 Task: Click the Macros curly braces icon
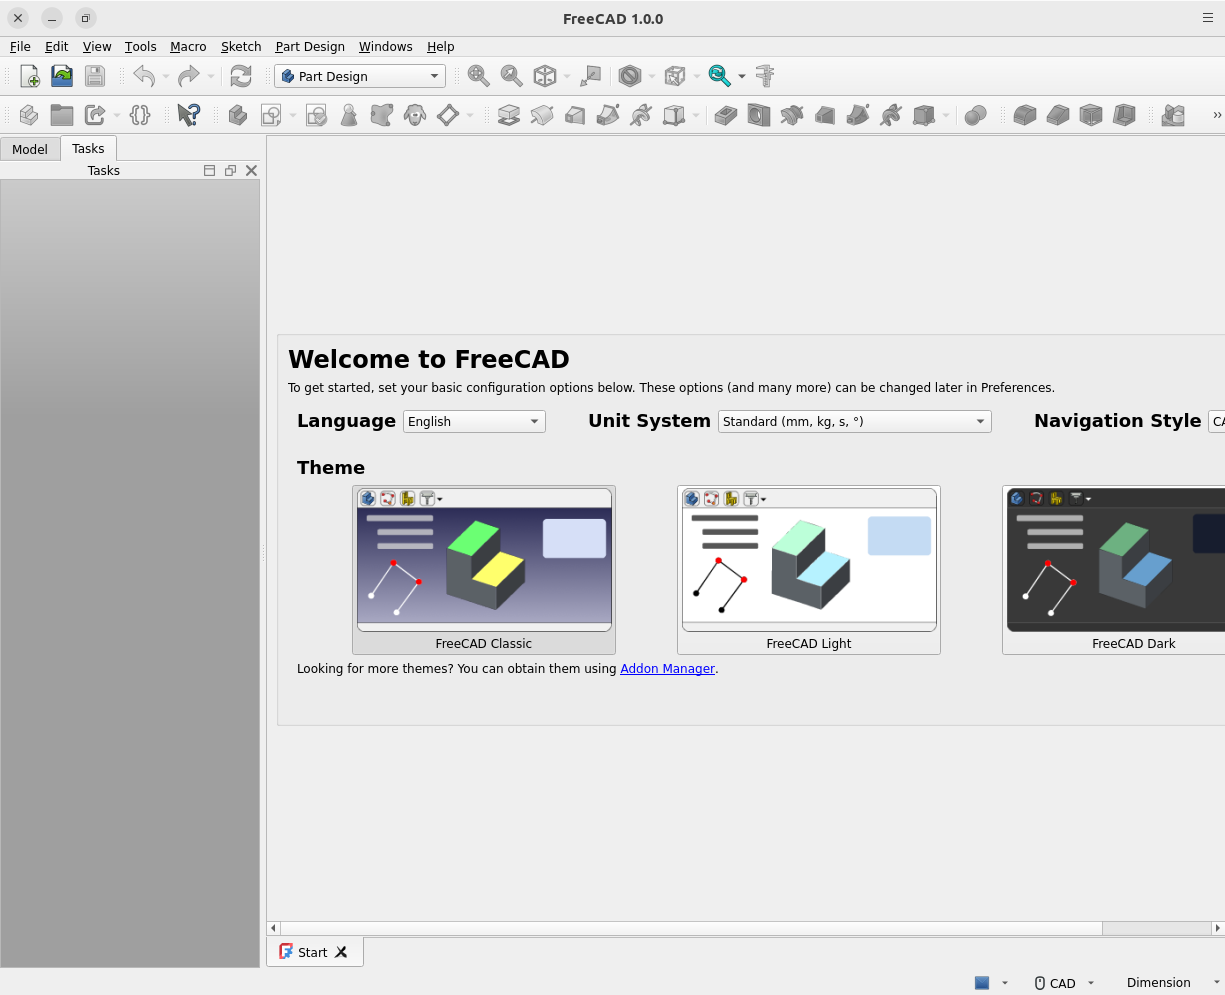140,115
